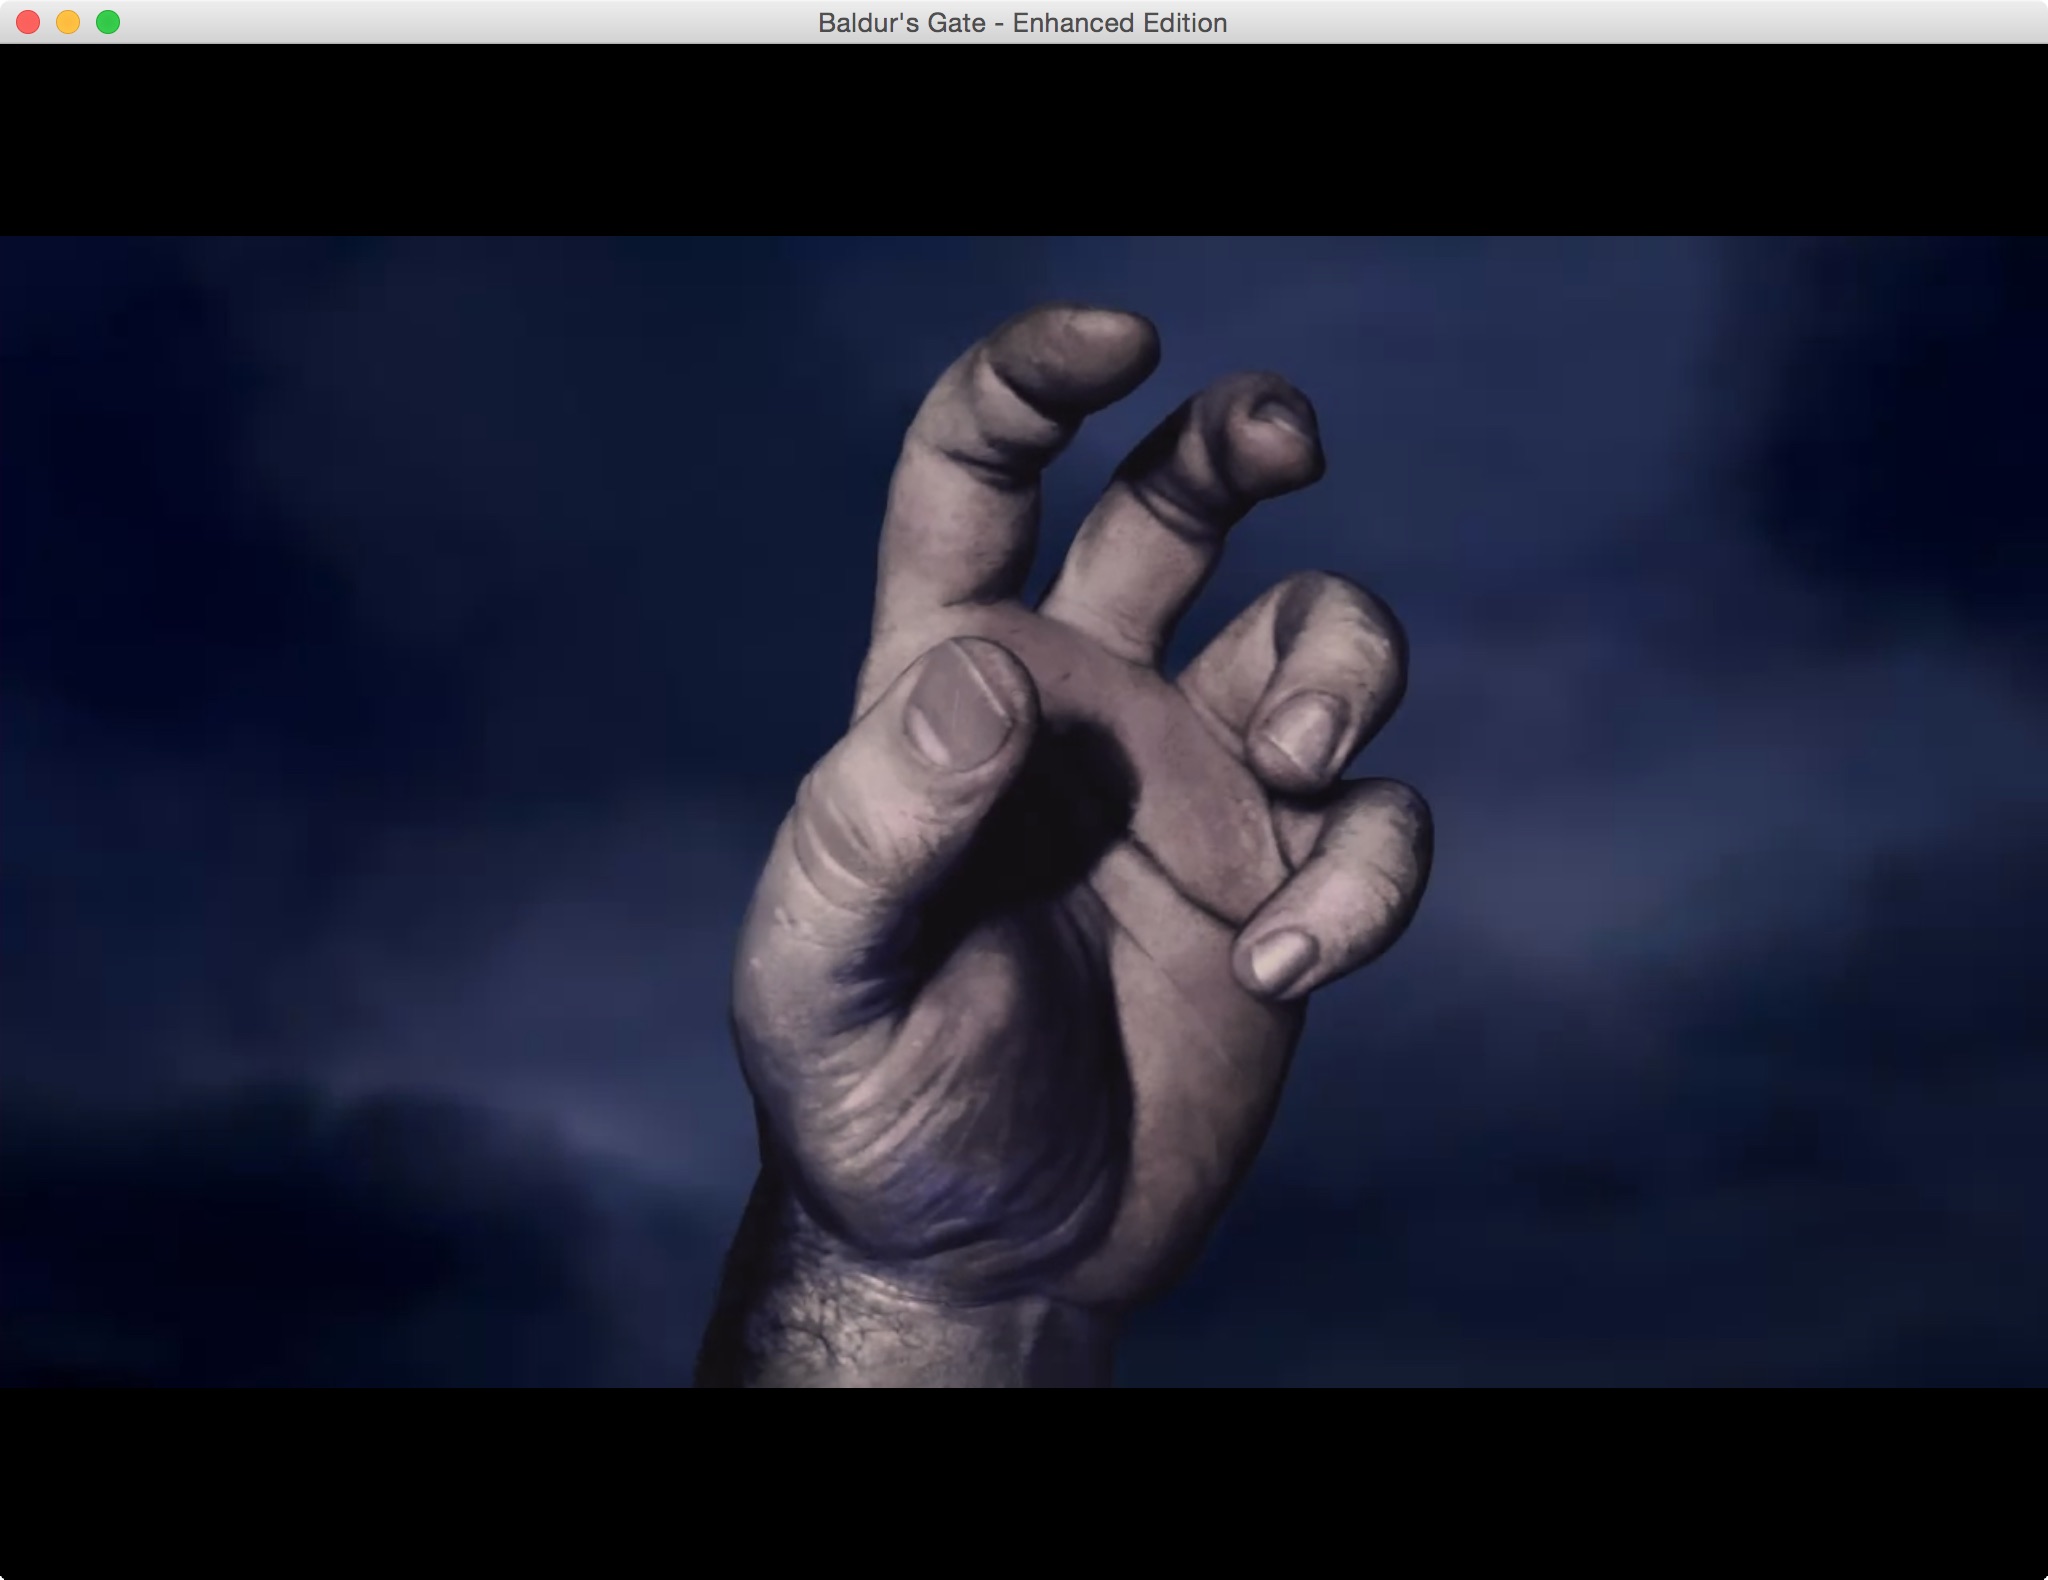Close the Baldur's Gate window
2048x1580 pixels.
click(28, 22)
